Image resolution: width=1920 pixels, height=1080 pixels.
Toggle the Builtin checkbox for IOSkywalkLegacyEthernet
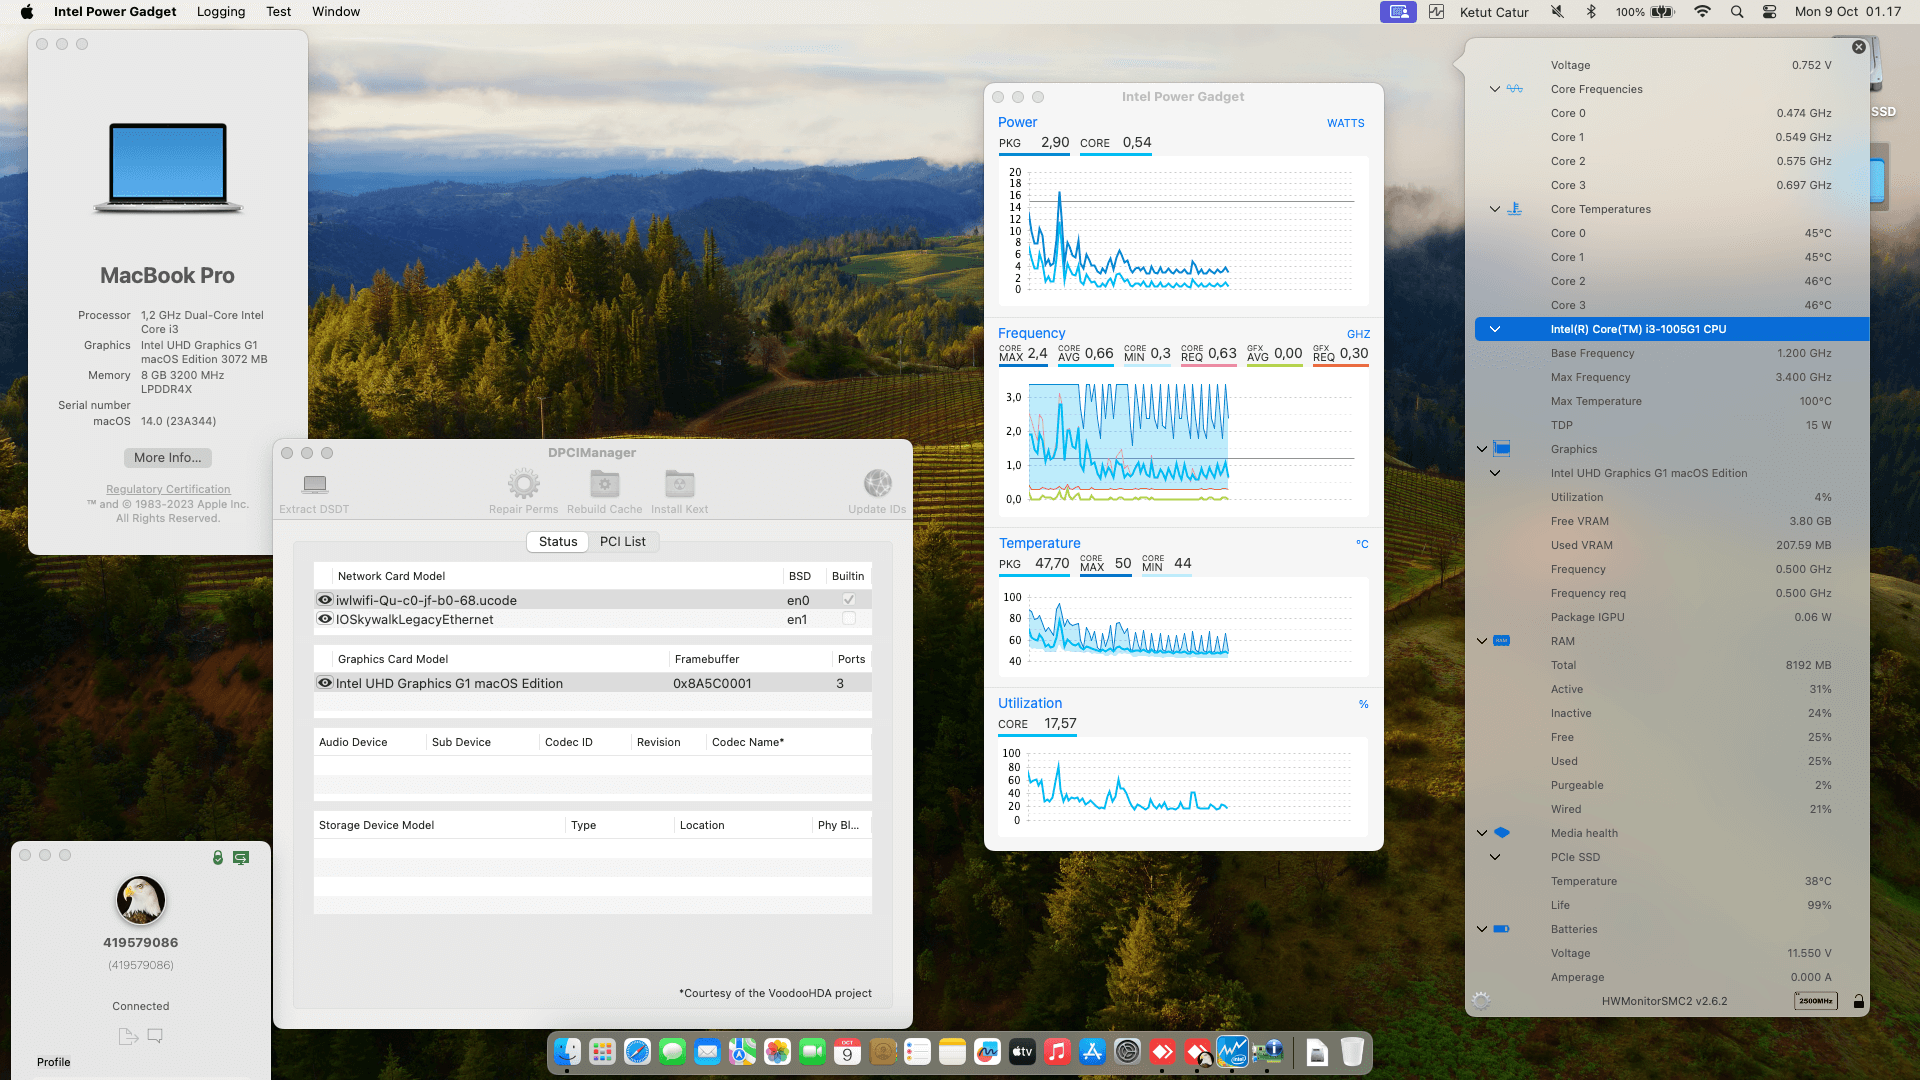[848, 619]
